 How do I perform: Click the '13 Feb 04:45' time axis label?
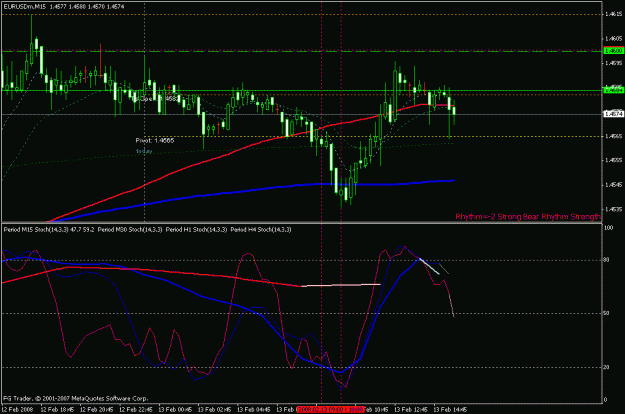click(x=254, y=410)
